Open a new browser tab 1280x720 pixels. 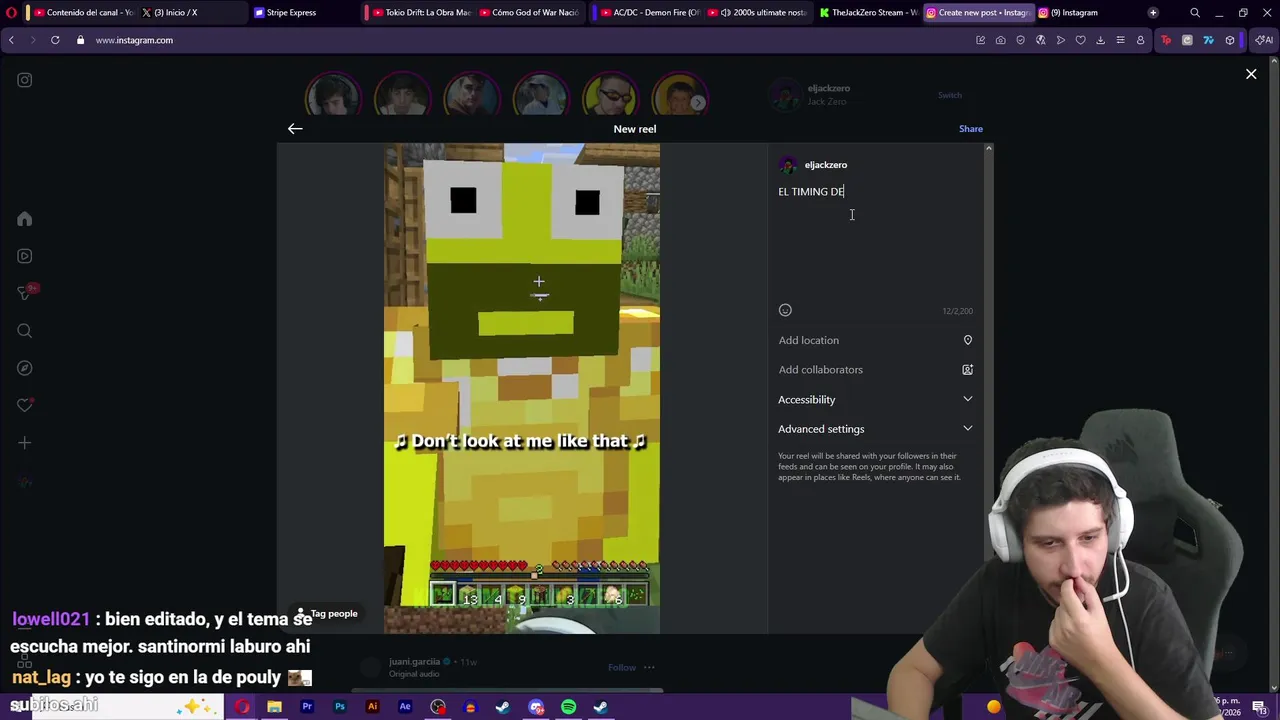click(x=1153, y=13)
